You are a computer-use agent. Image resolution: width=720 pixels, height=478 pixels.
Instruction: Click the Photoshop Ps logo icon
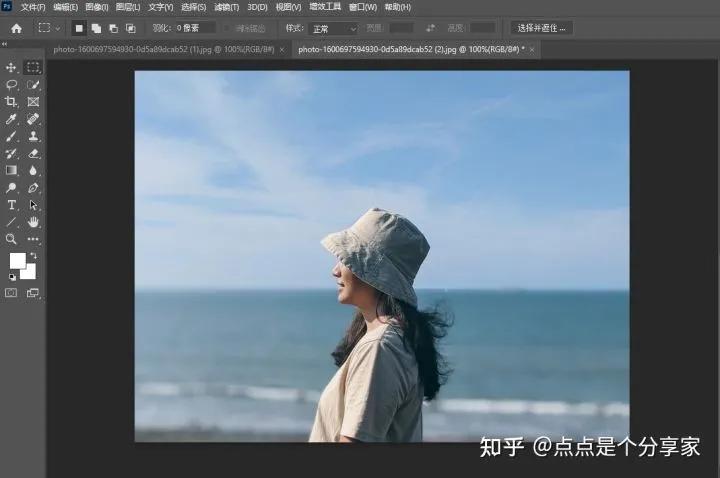6,6
